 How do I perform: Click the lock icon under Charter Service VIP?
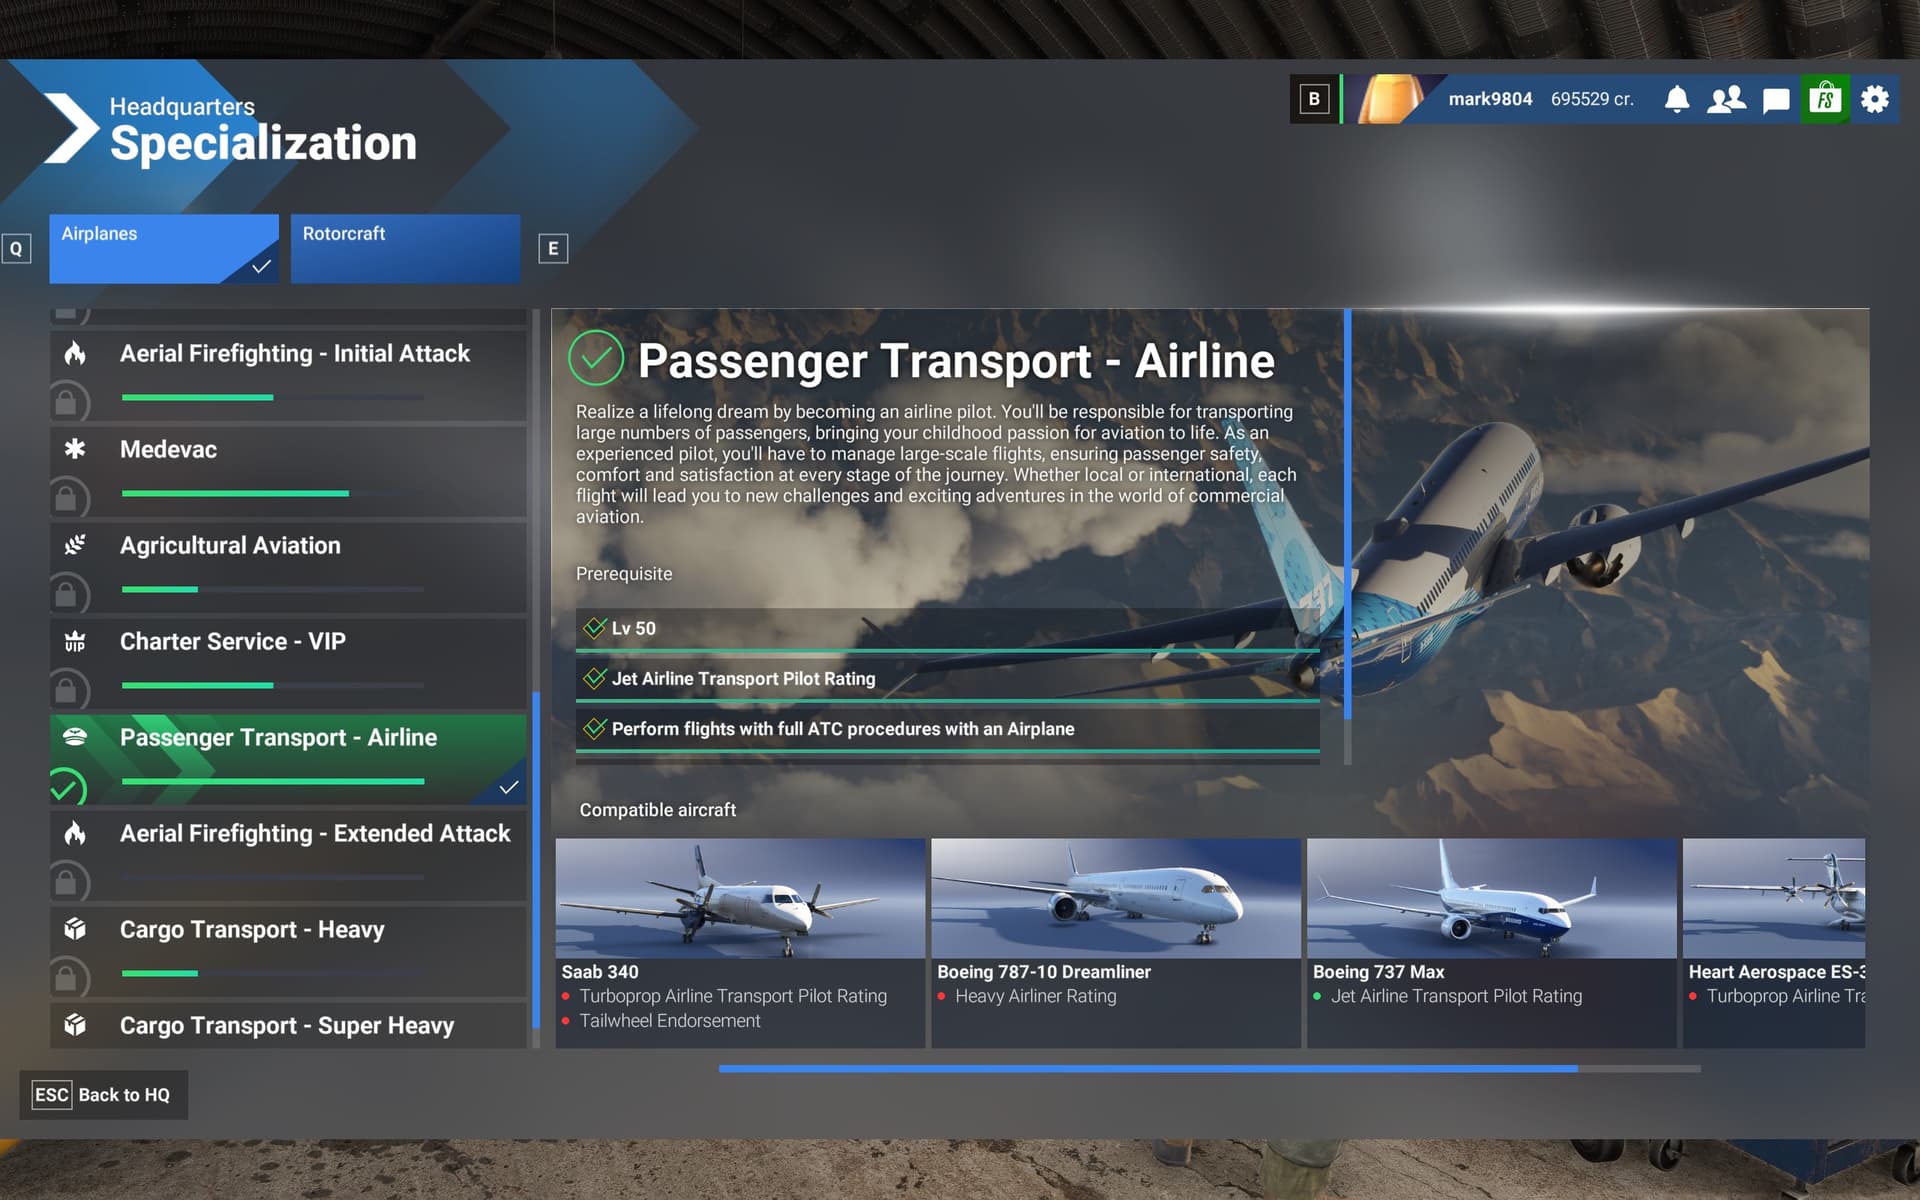67,690
